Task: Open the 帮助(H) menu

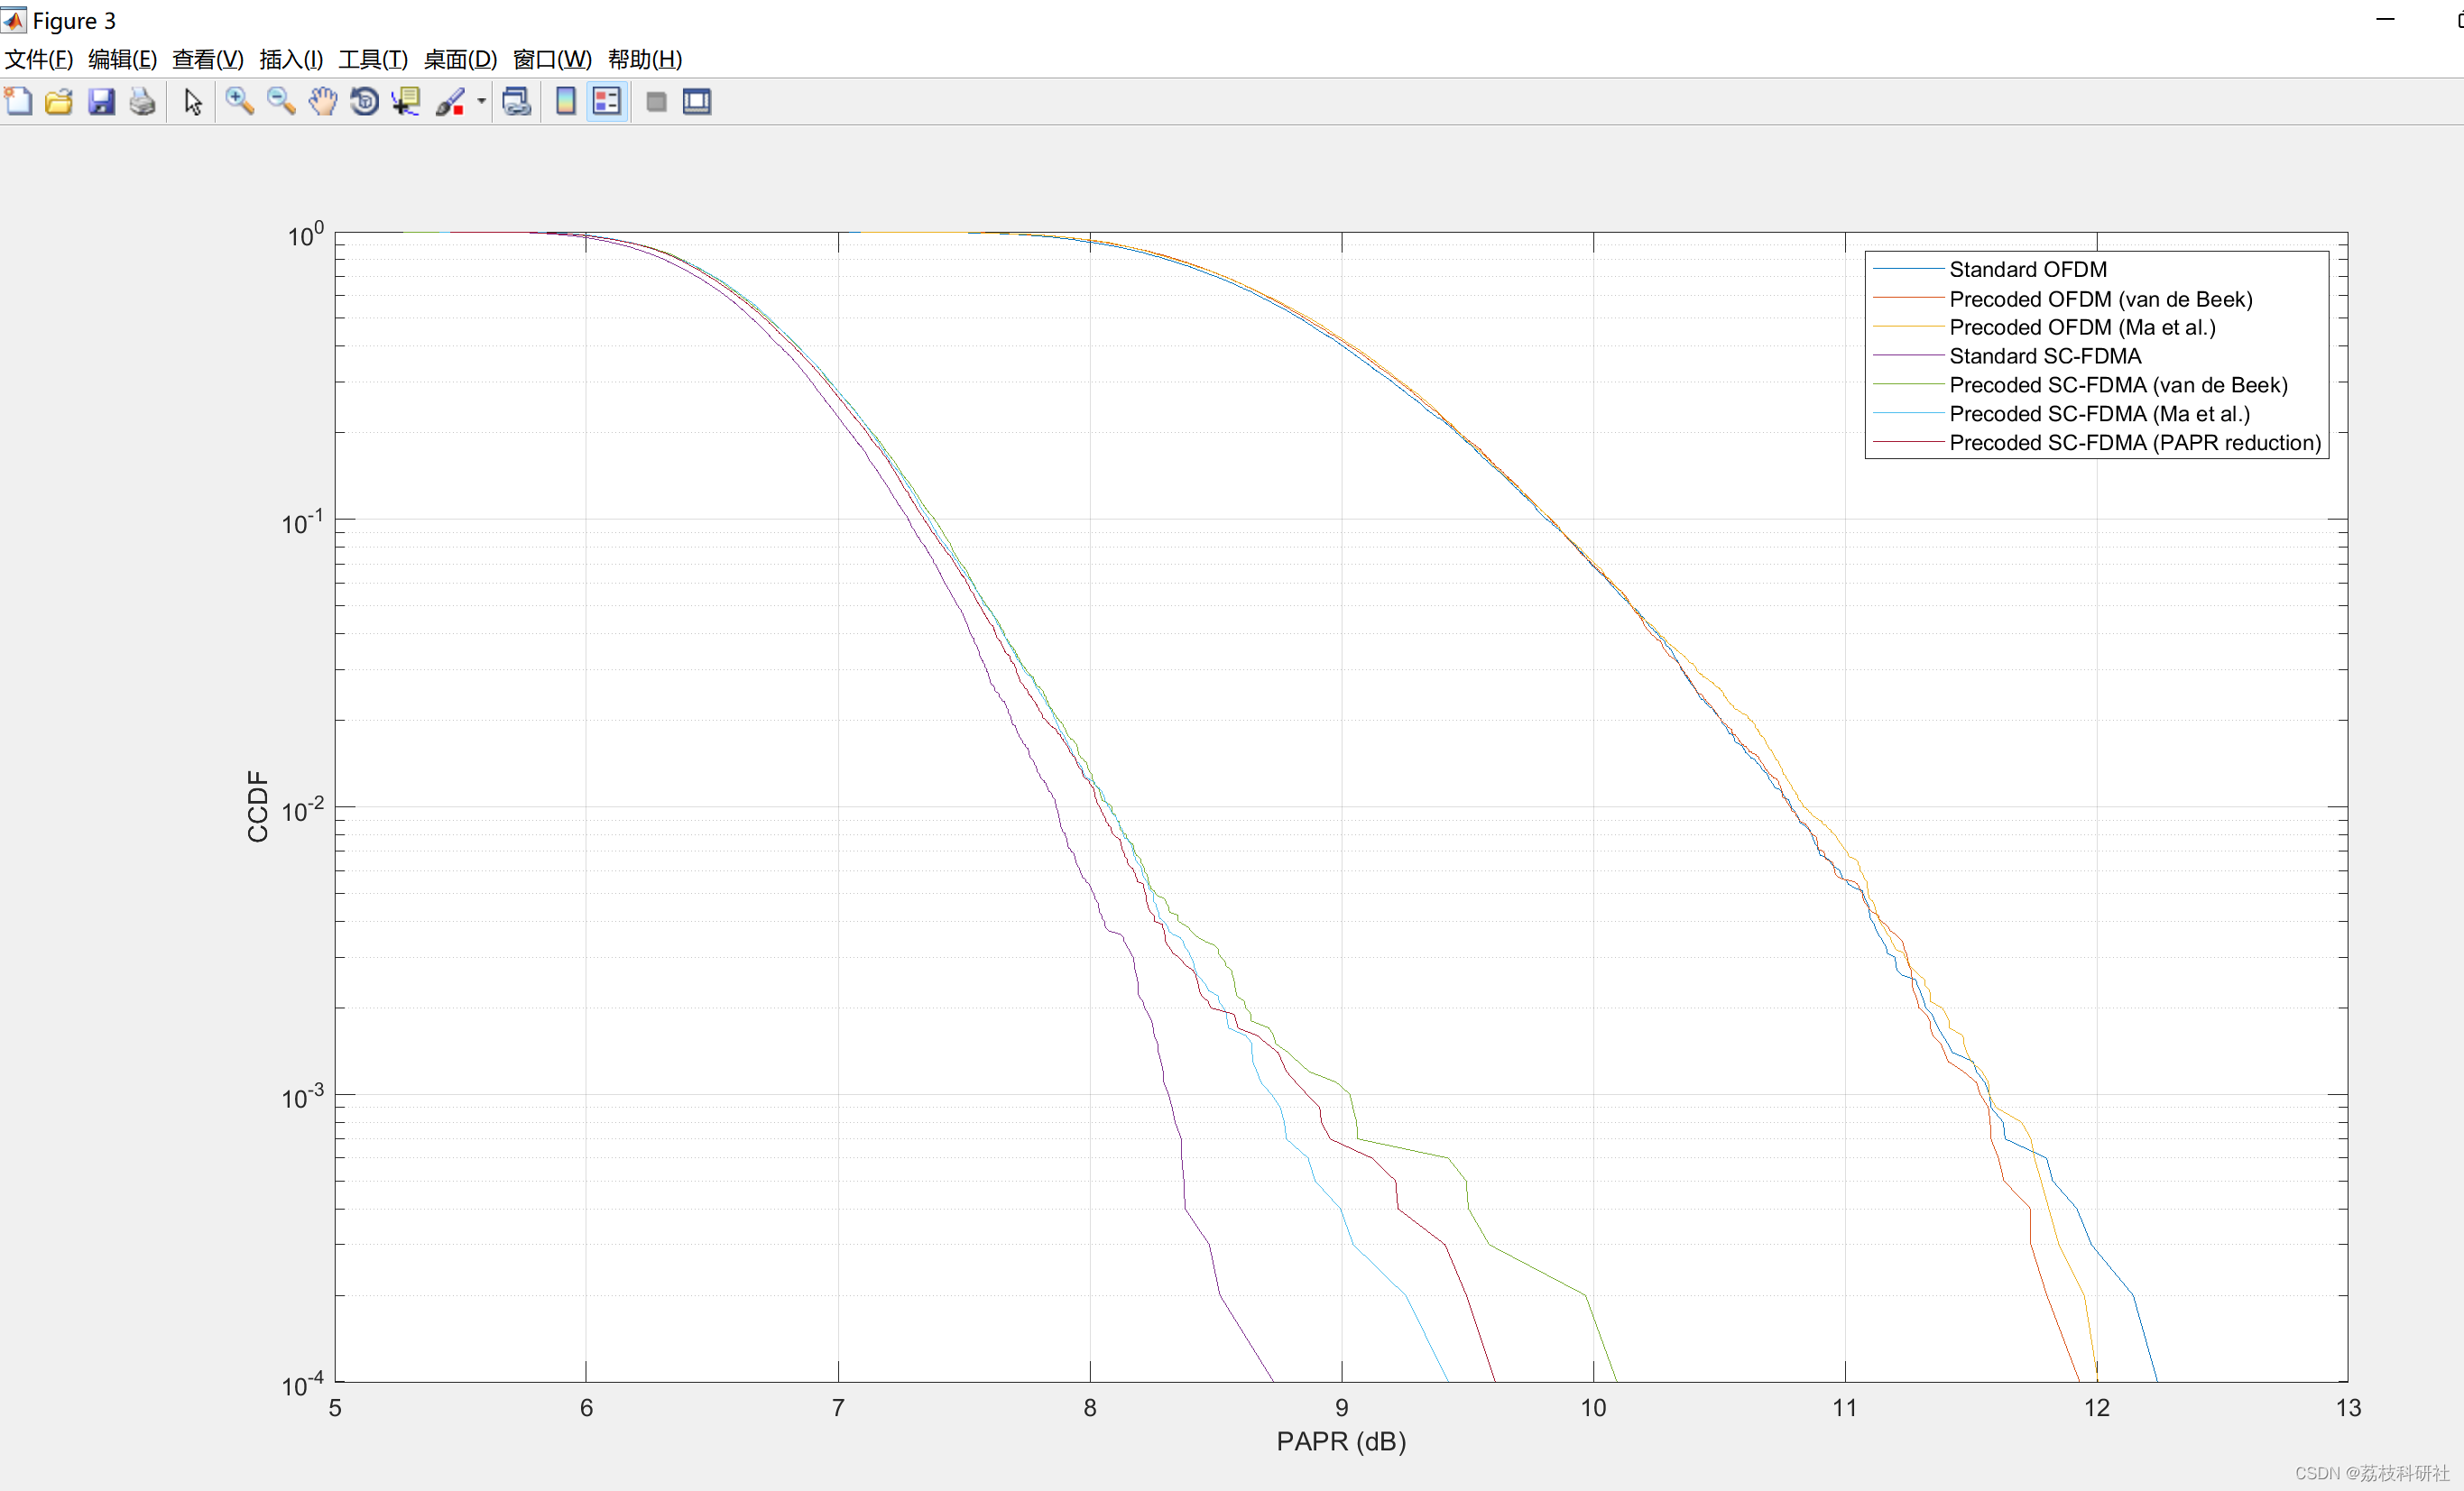Action: (x=645, y=59)
